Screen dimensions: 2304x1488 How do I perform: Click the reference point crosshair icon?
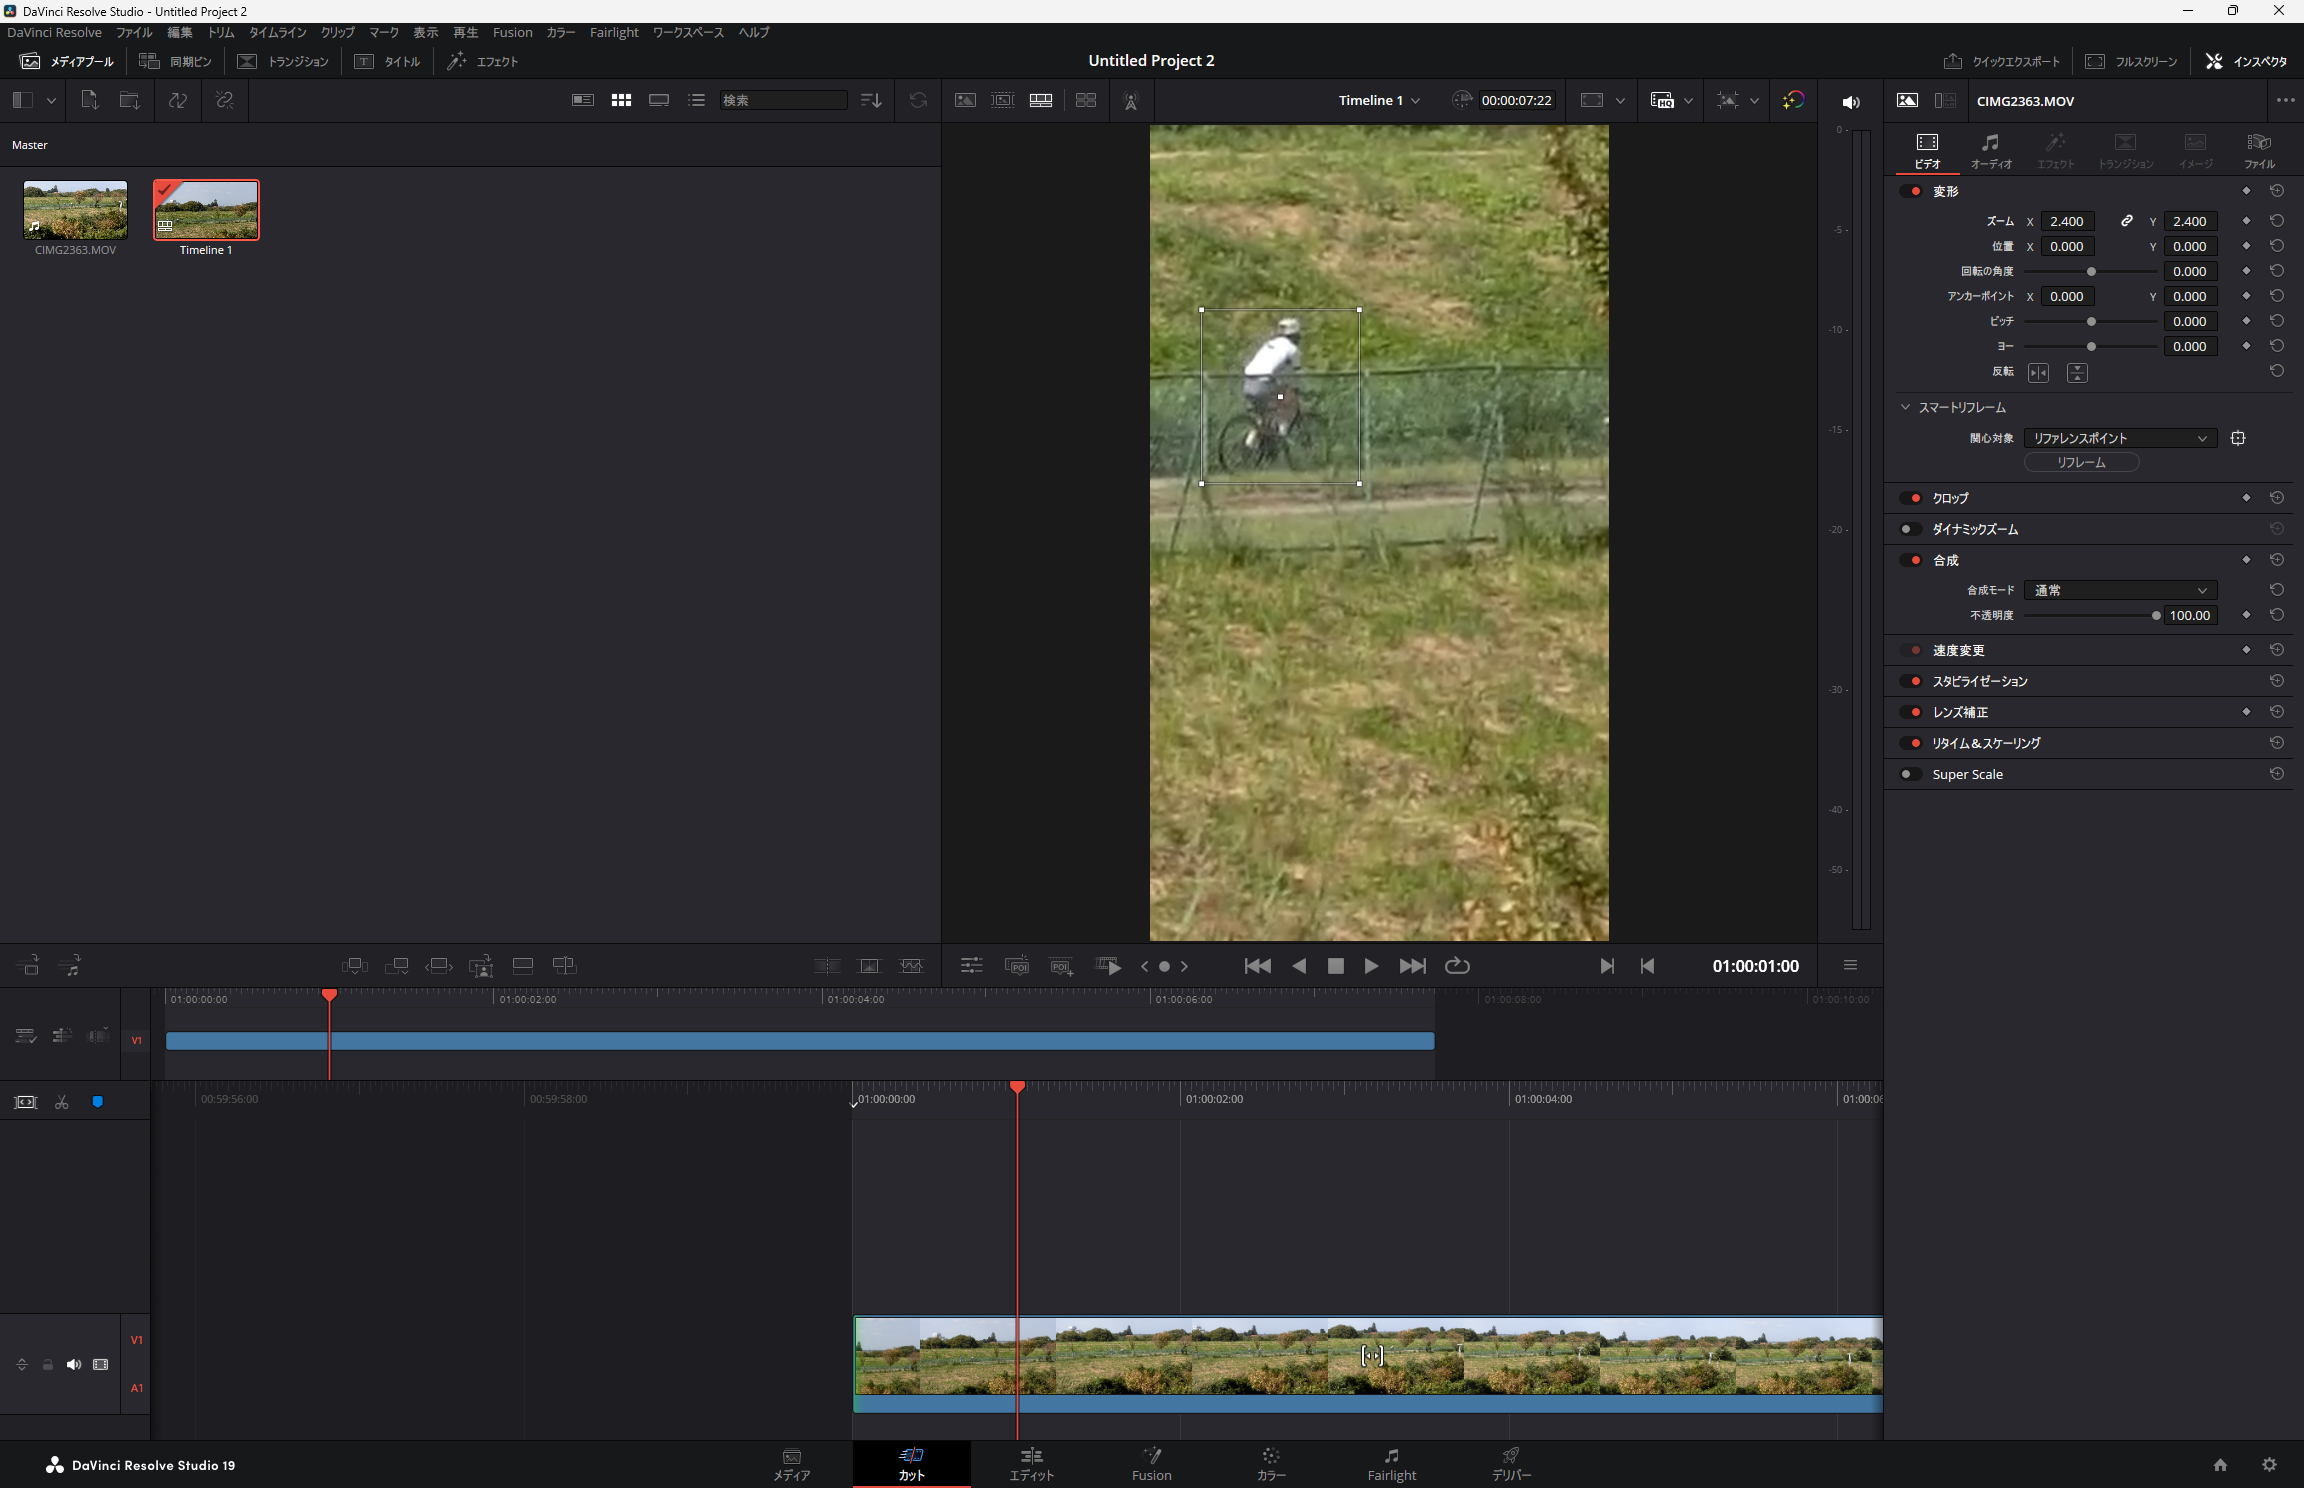[x=2238, y=438]
